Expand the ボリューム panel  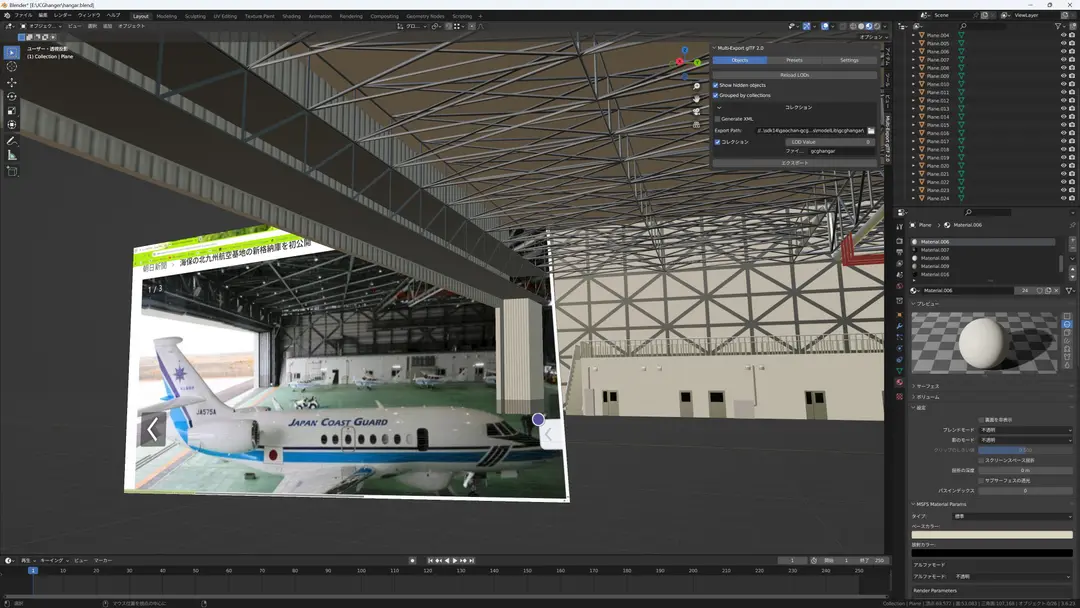click(x=927, y=397)
